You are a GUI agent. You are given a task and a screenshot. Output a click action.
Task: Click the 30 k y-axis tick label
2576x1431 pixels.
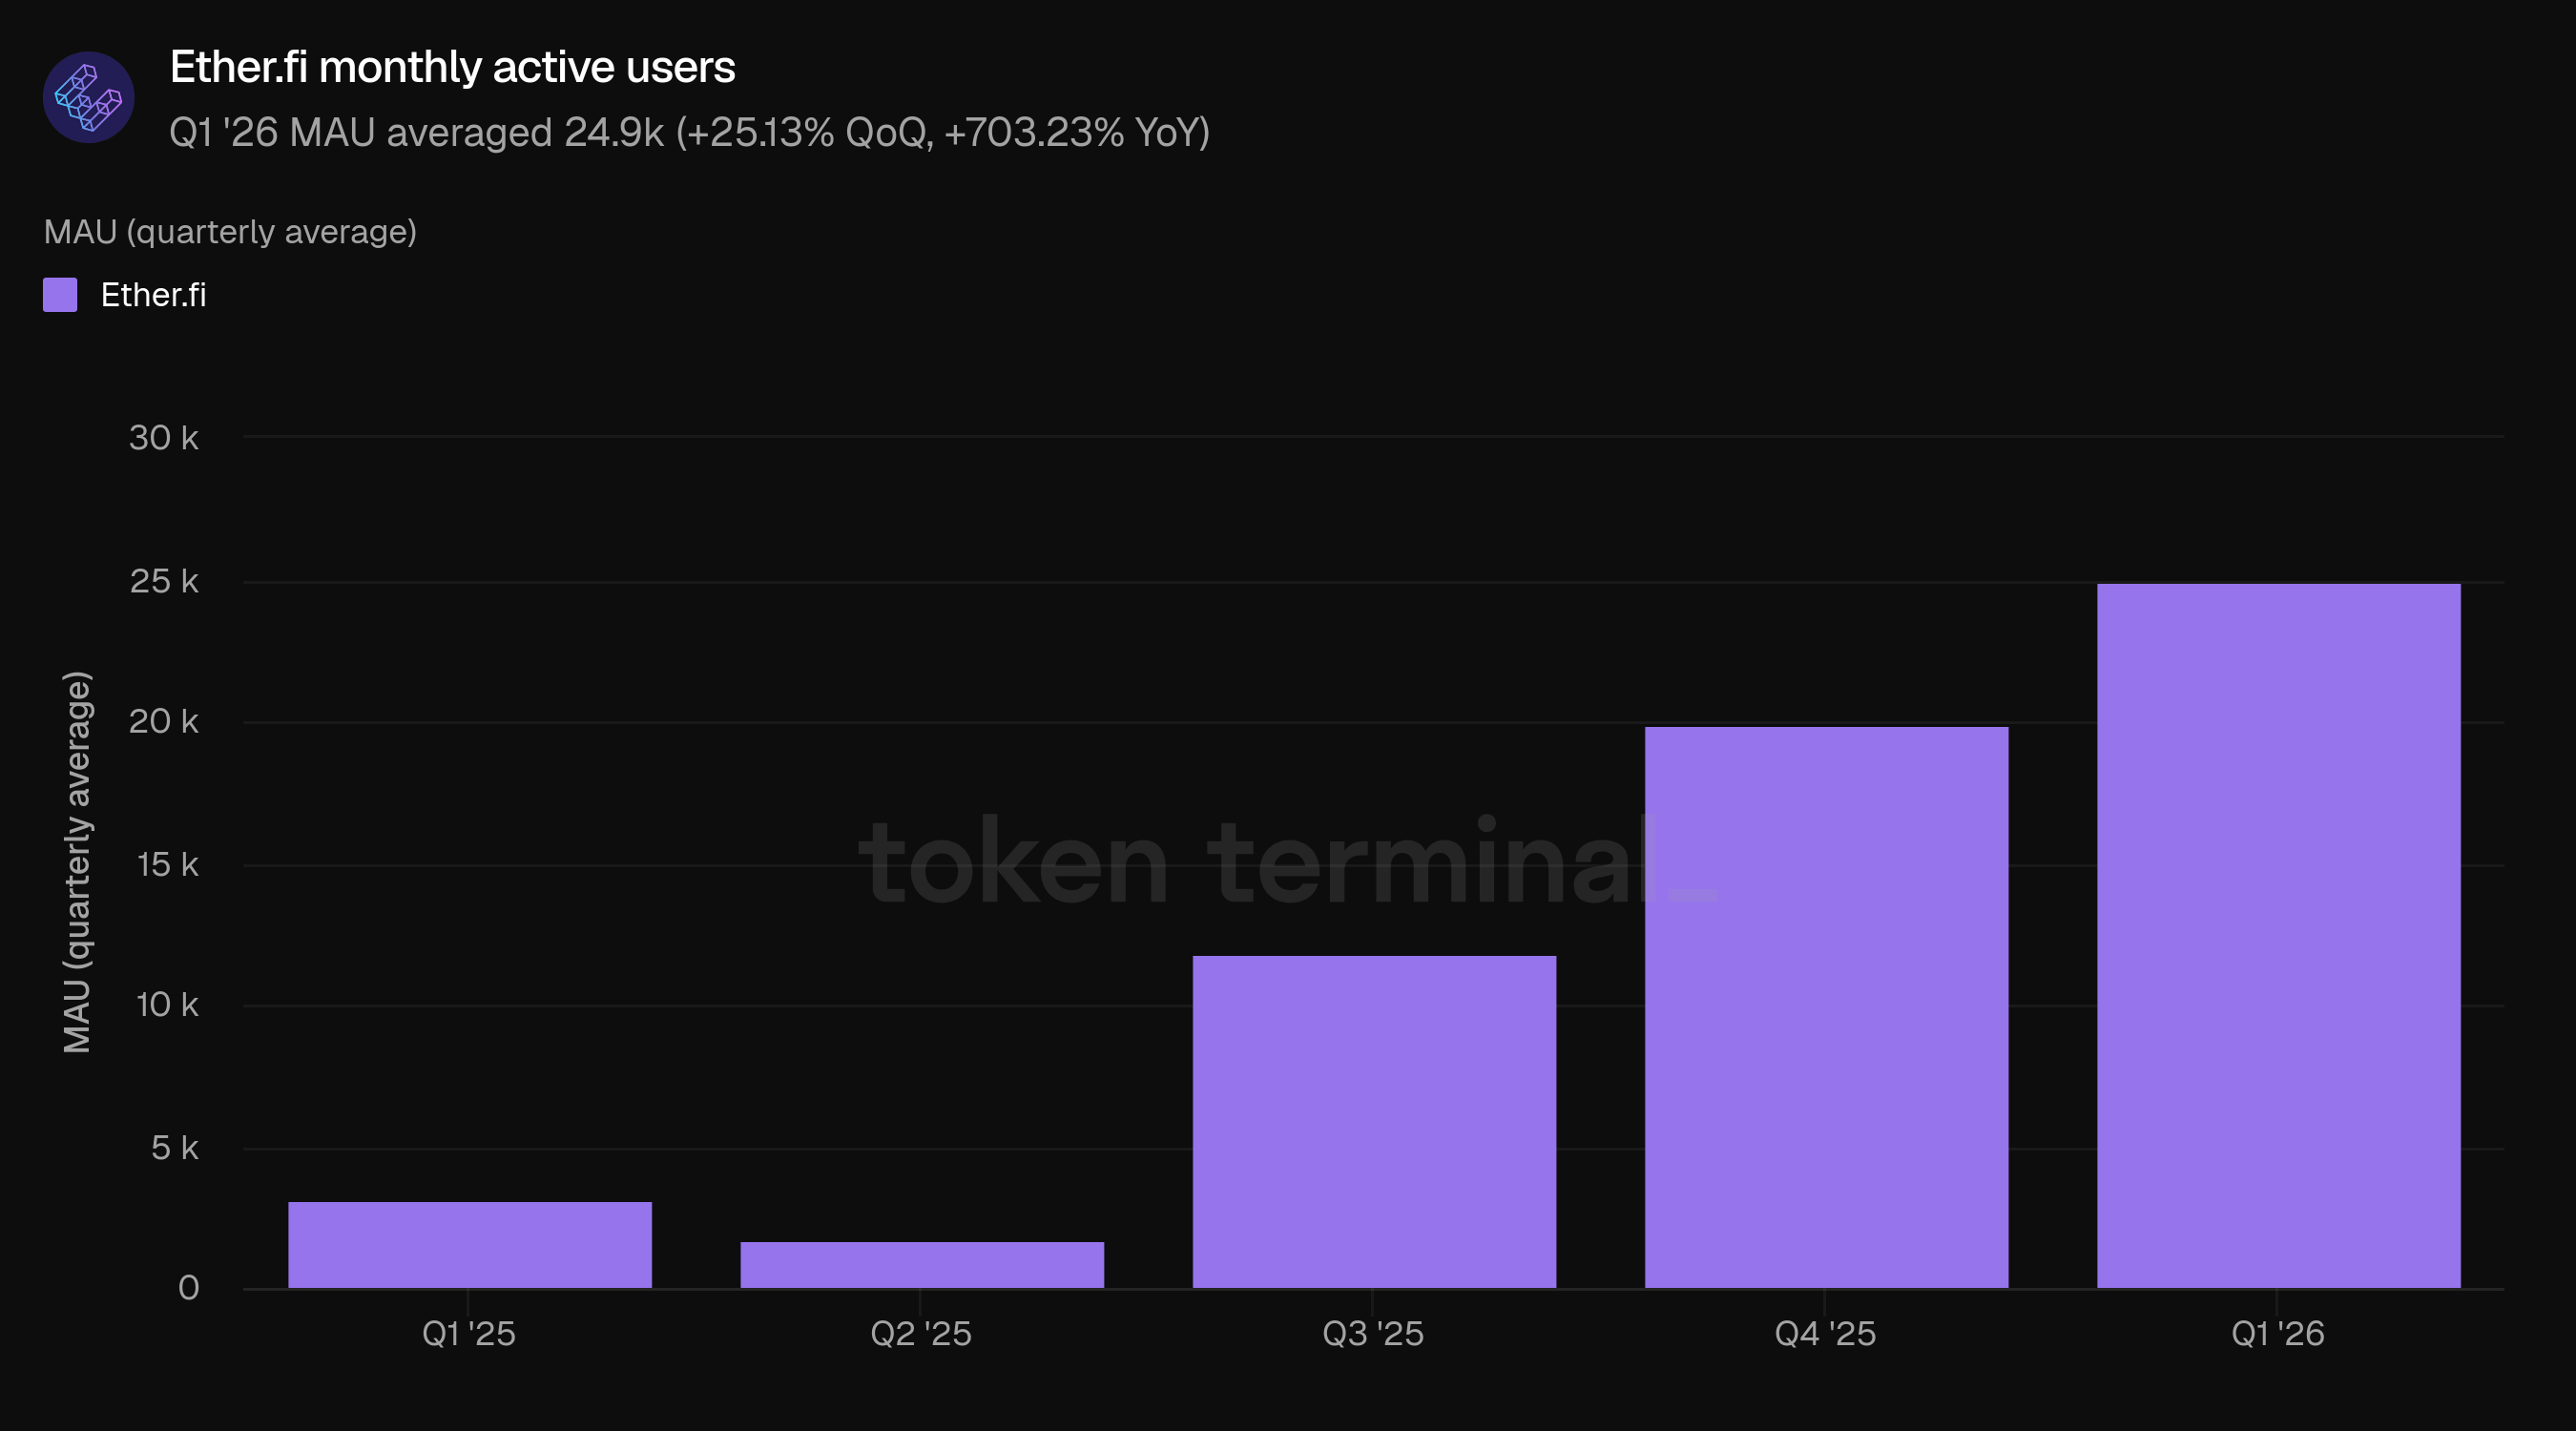tap(164, 437)
